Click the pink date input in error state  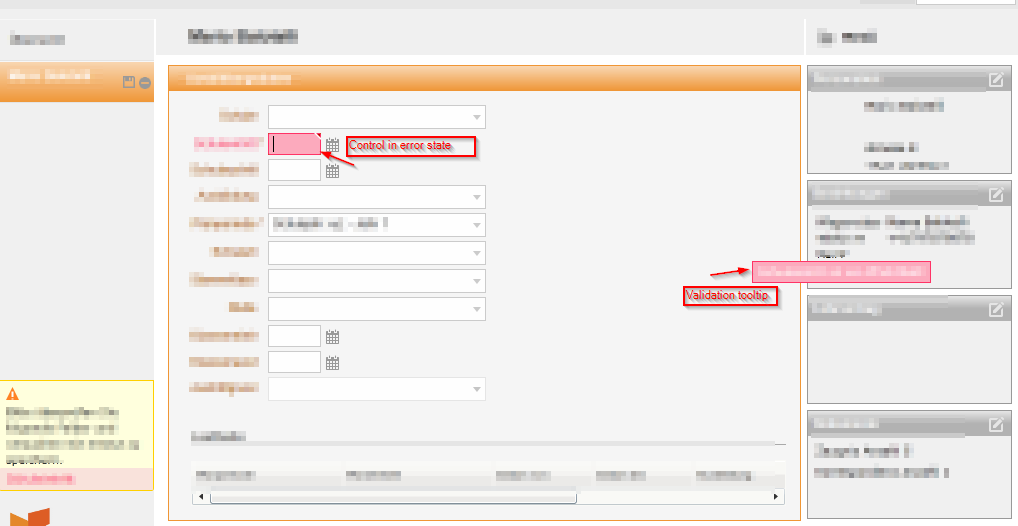[295, 144]
